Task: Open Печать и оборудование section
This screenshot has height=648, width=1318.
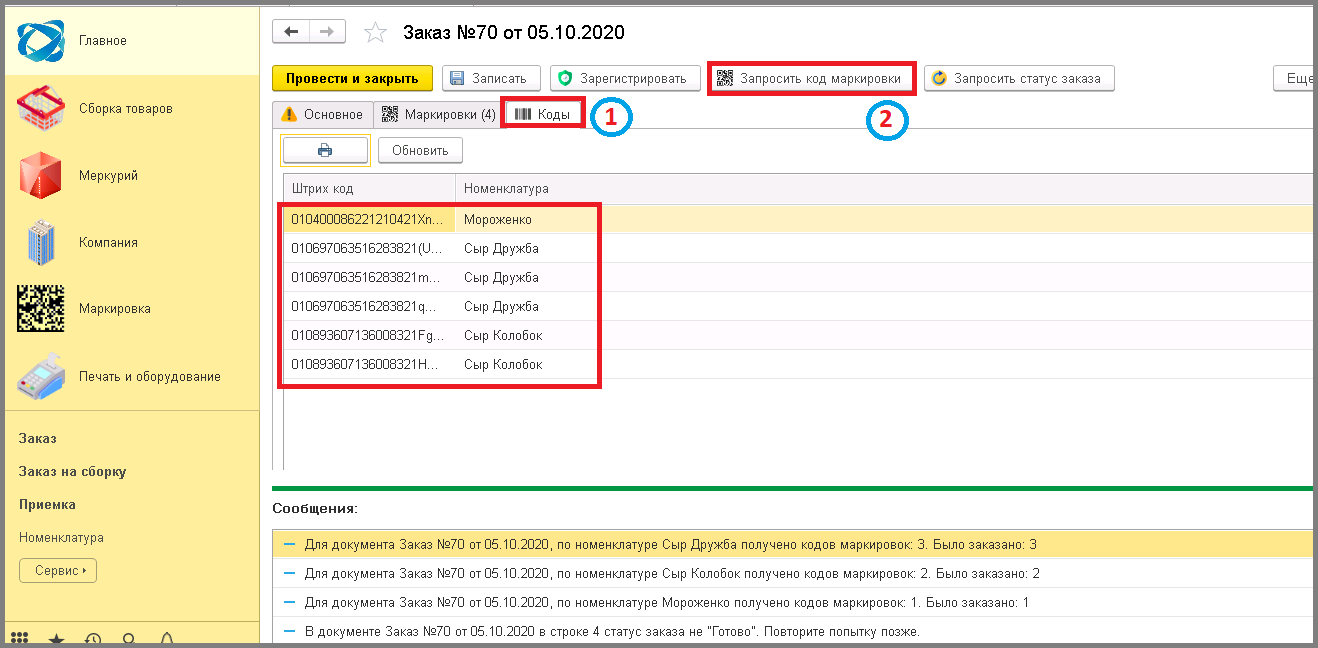Action: [132, 376]
